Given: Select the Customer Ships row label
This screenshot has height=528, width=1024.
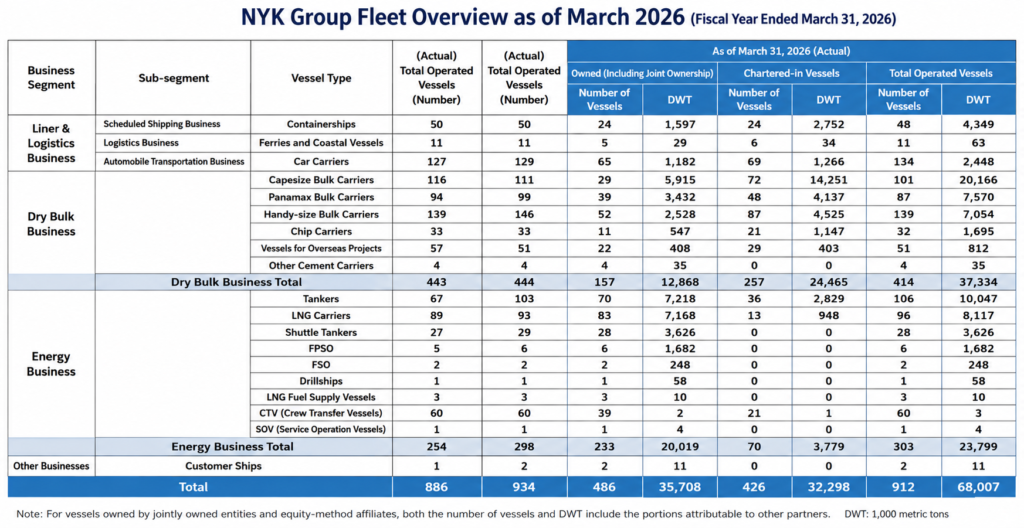Looking at the screenshot, I should pos(223,467).
